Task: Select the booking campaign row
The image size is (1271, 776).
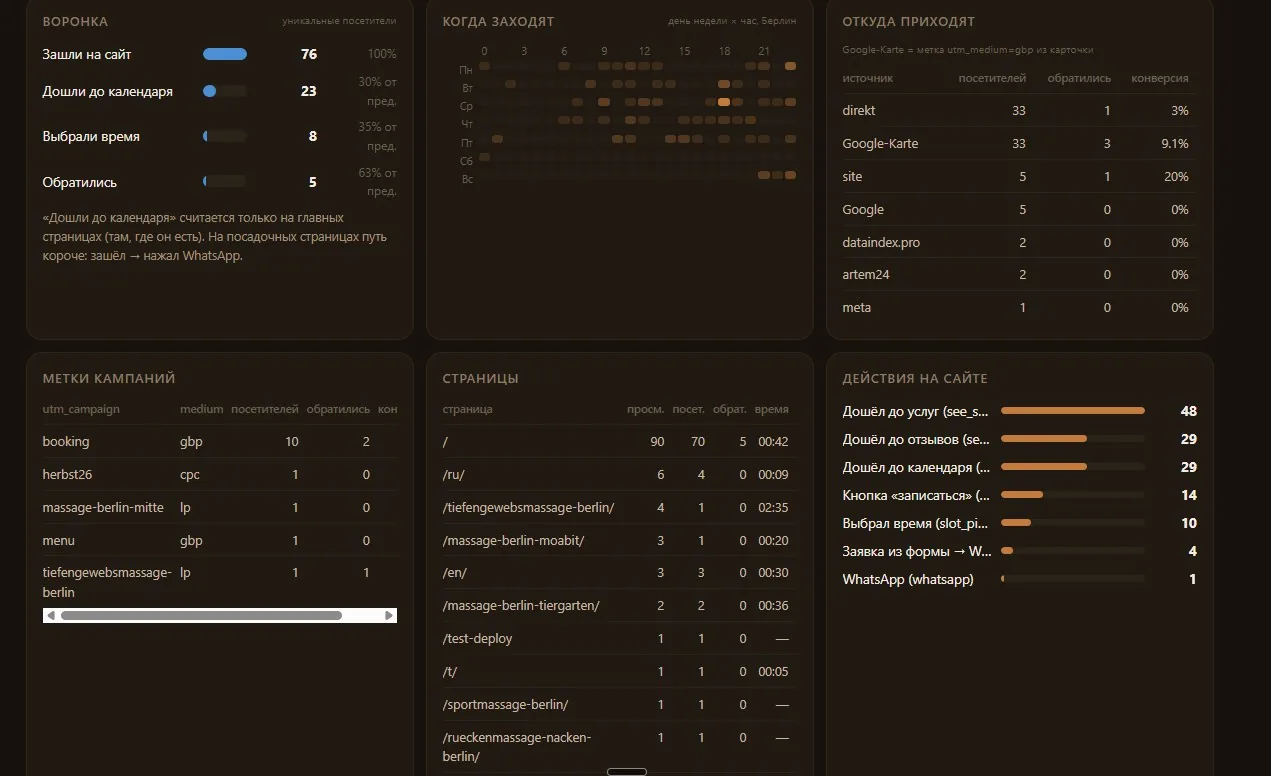Action: pyautogui.click(x=220, y=441)
